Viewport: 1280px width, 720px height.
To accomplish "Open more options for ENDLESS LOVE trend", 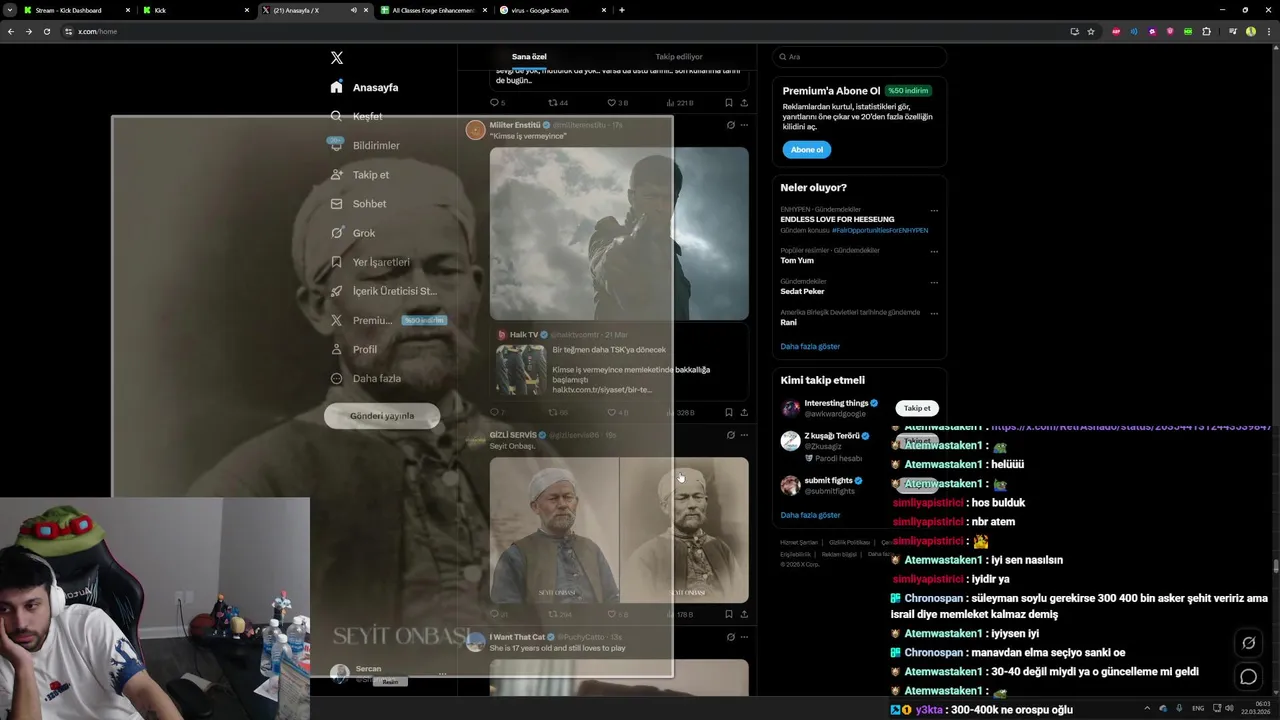I will tap(934, 211).
